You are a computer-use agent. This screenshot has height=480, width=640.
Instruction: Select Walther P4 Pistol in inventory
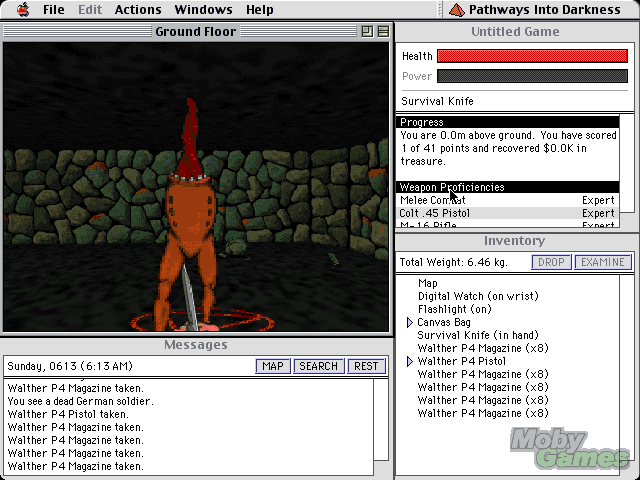[462, 361]
